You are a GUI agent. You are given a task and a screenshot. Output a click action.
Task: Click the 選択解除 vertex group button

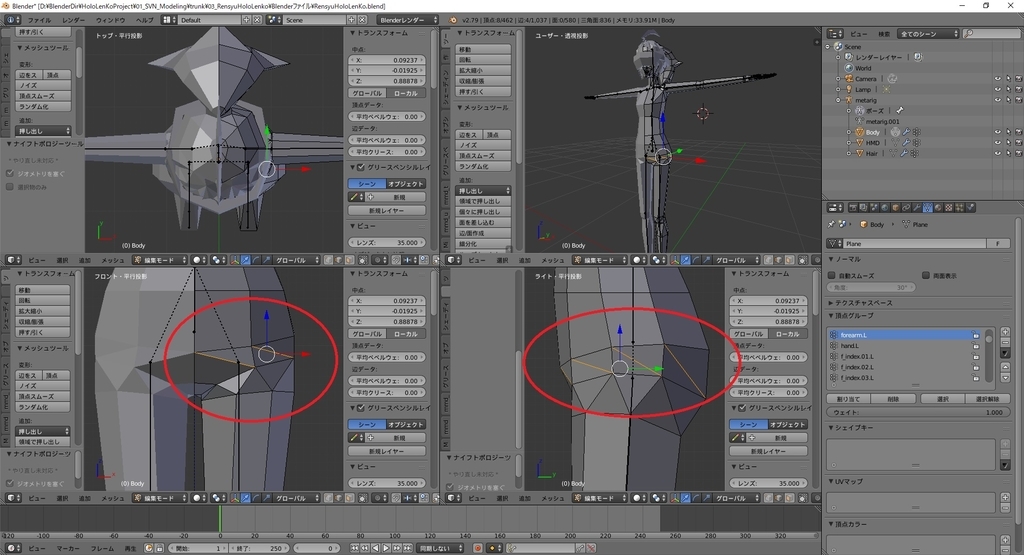pos(987,399)
